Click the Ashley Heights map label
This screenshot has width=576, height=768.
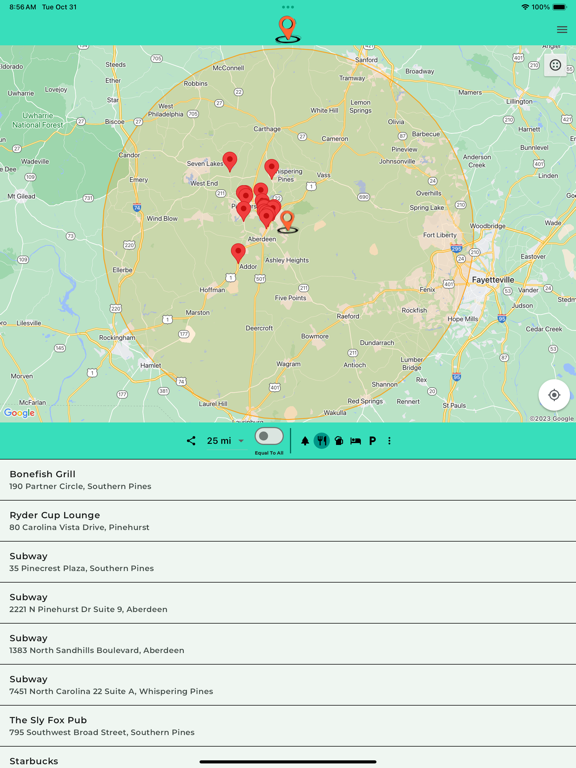click(x=287, y=260)
